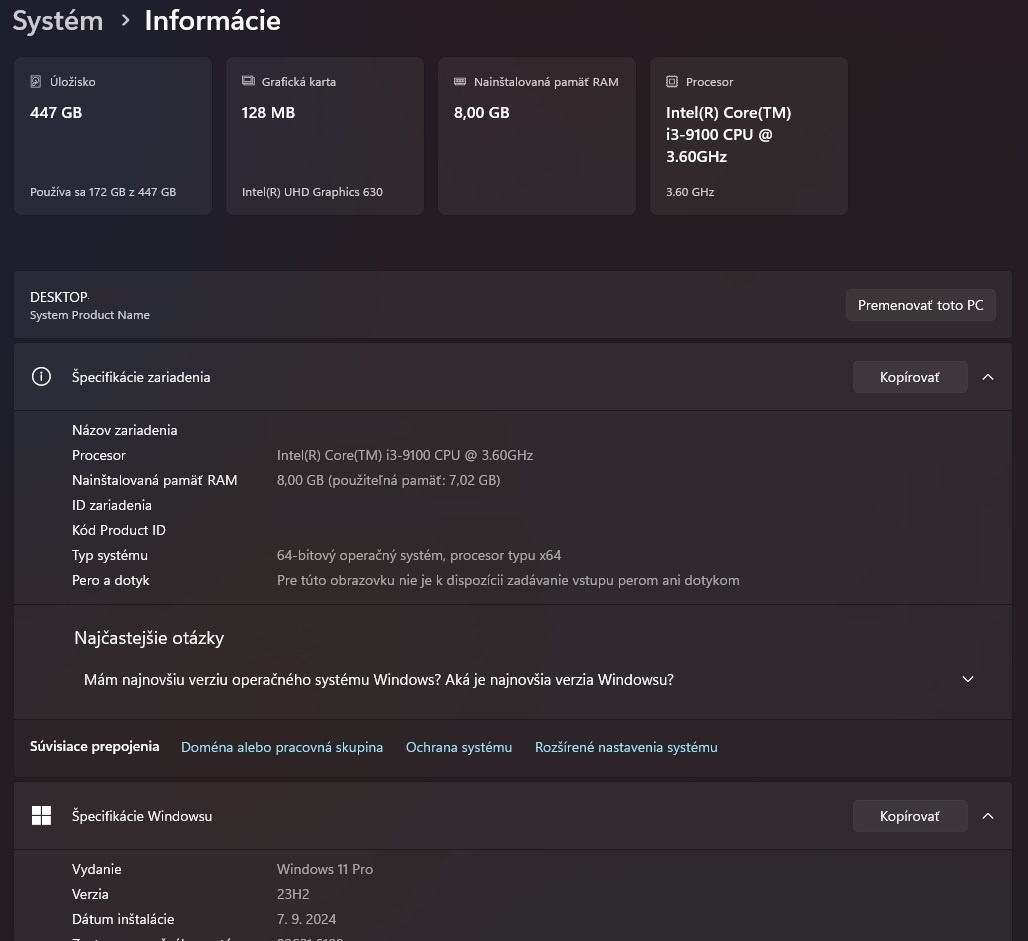Click the storage icon in the Úložisko card
1028x941 pixels.
click(x=36, y=82)
